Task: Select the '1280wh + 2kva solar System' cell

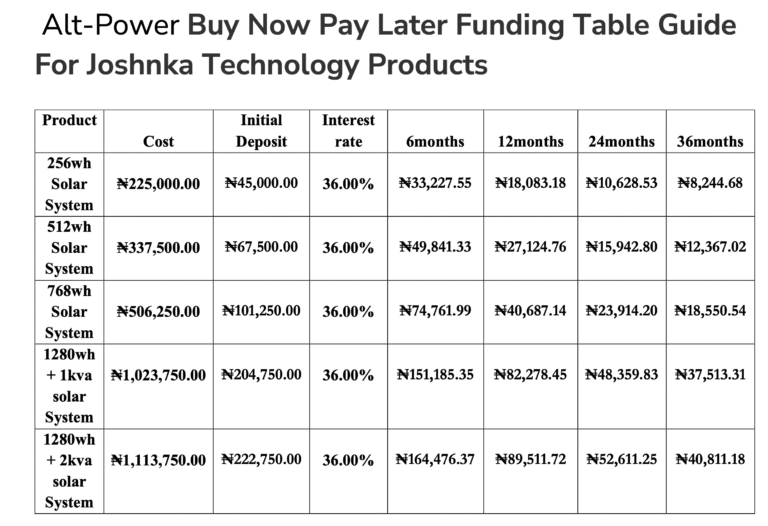Action: [x=69, y=470]
